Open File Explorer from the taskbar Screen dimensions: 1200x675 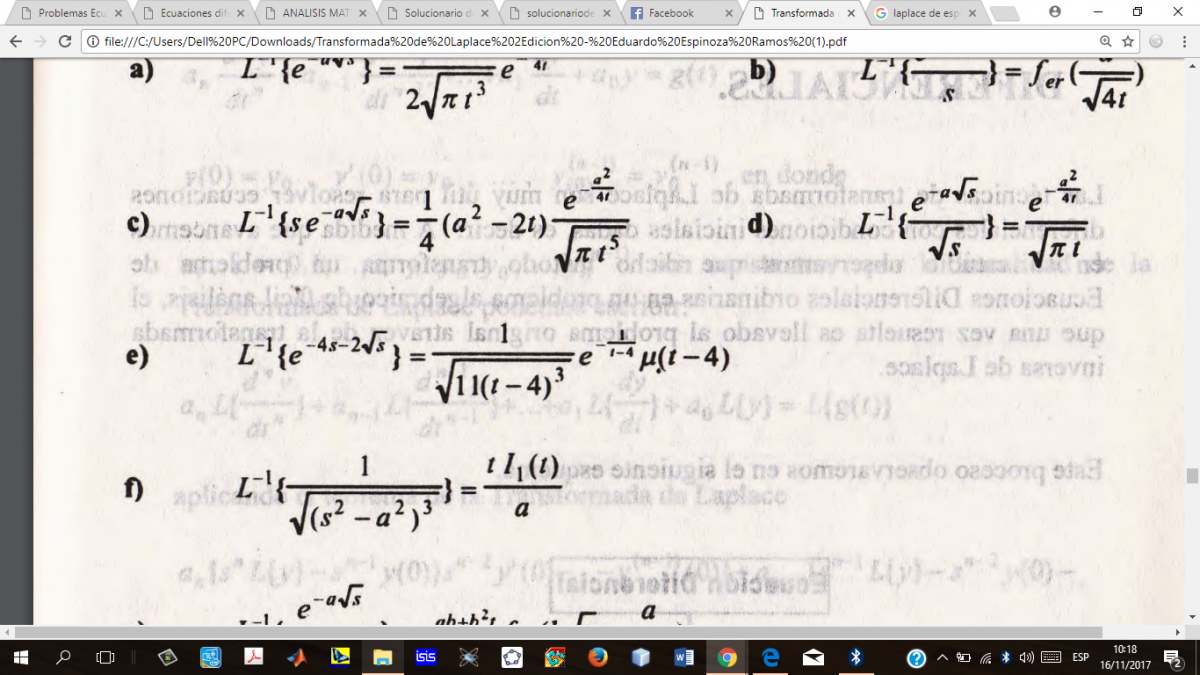pyautogui.click(x=382, y=657)
